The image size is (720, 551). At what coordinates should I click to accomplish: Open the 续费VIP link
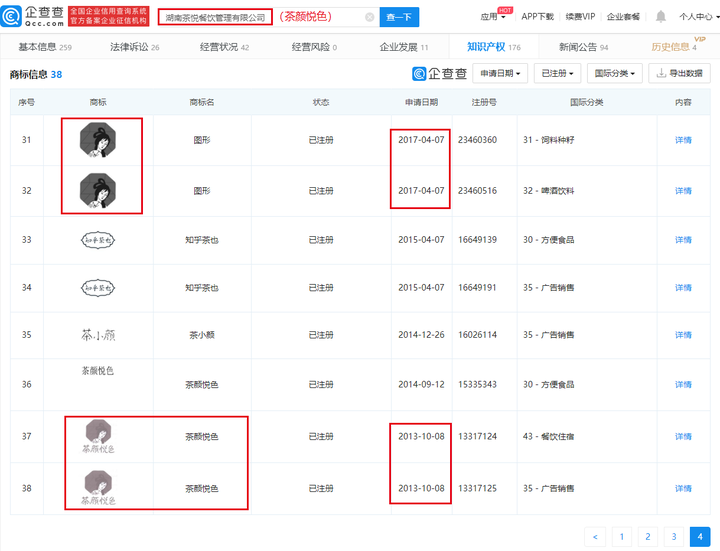click(x=580, y=17)
